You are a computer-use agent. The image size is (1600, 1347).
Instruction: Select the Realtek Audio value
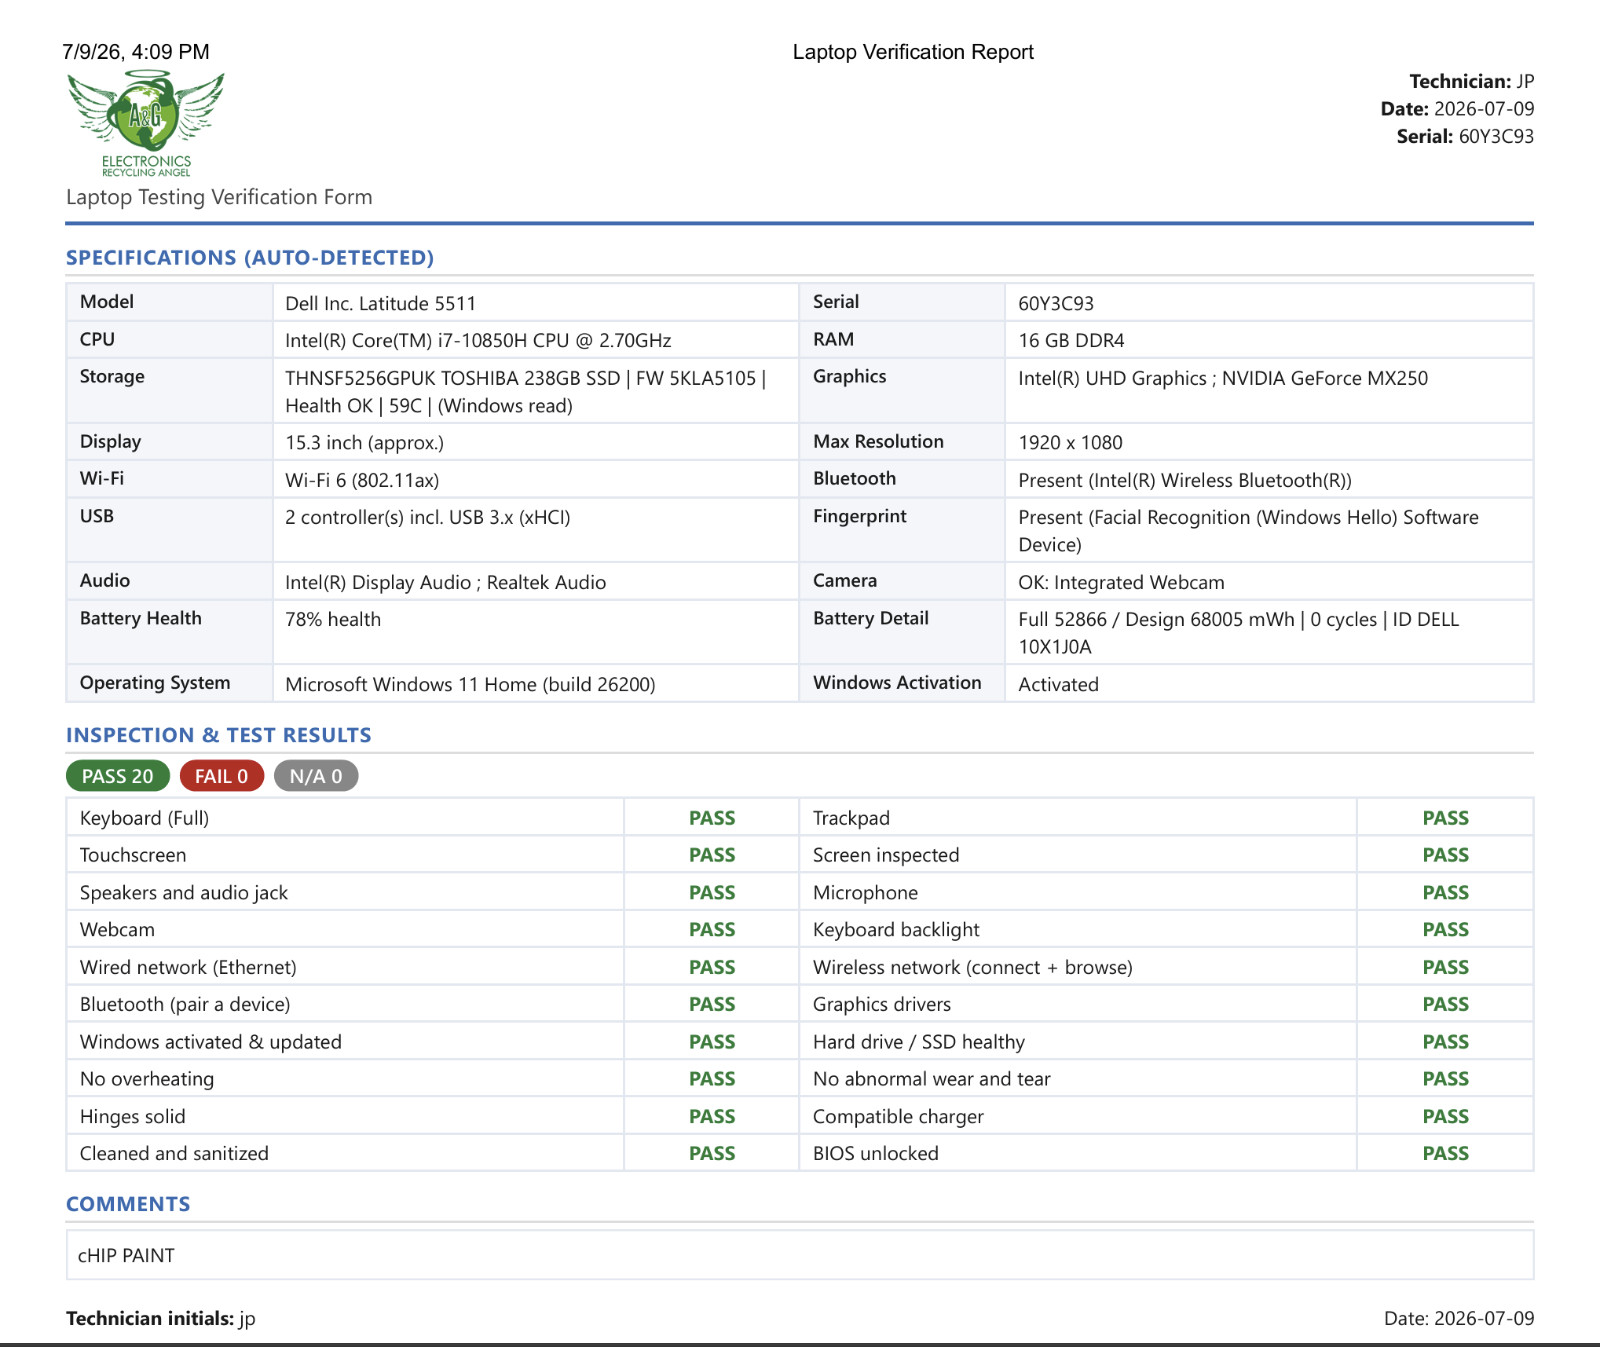445,582
